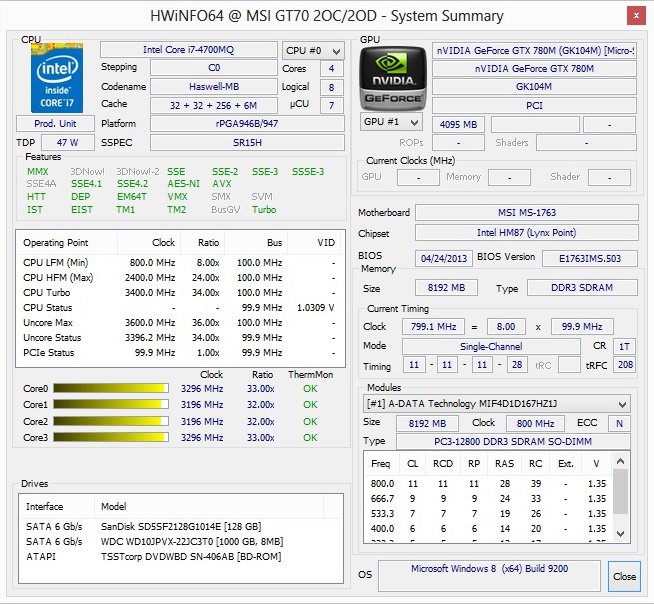Click the Intel Core i7 logo
The image size is (654, 604).
click(x=57, y=78)
